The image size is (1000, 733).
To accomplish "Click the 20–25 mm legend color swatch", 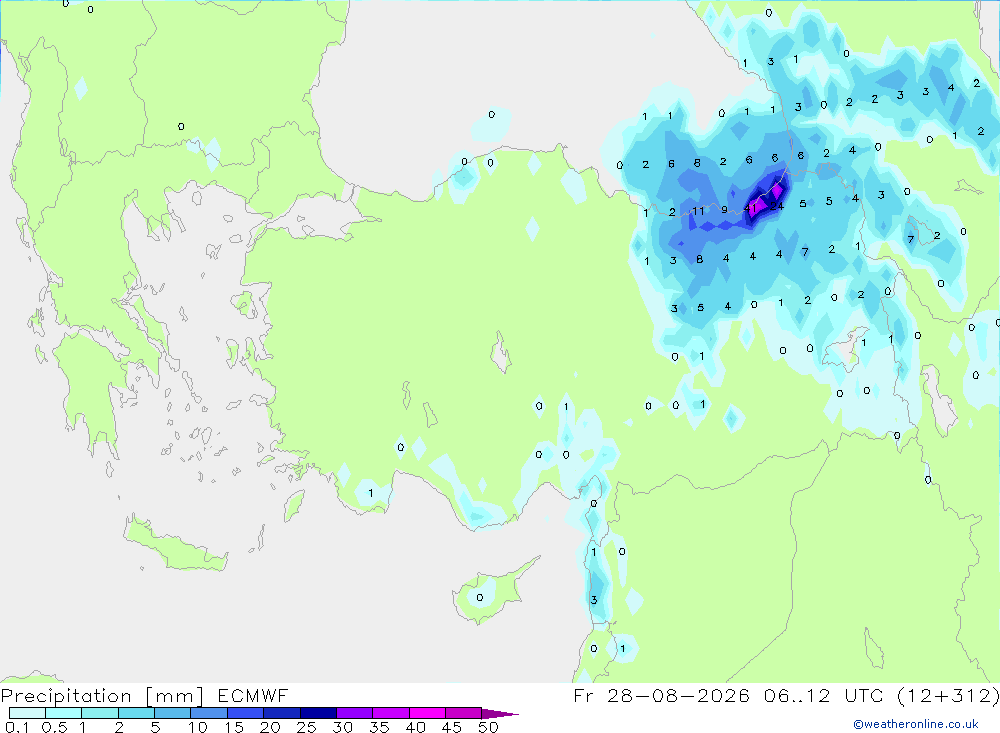I will coord(282,713).
